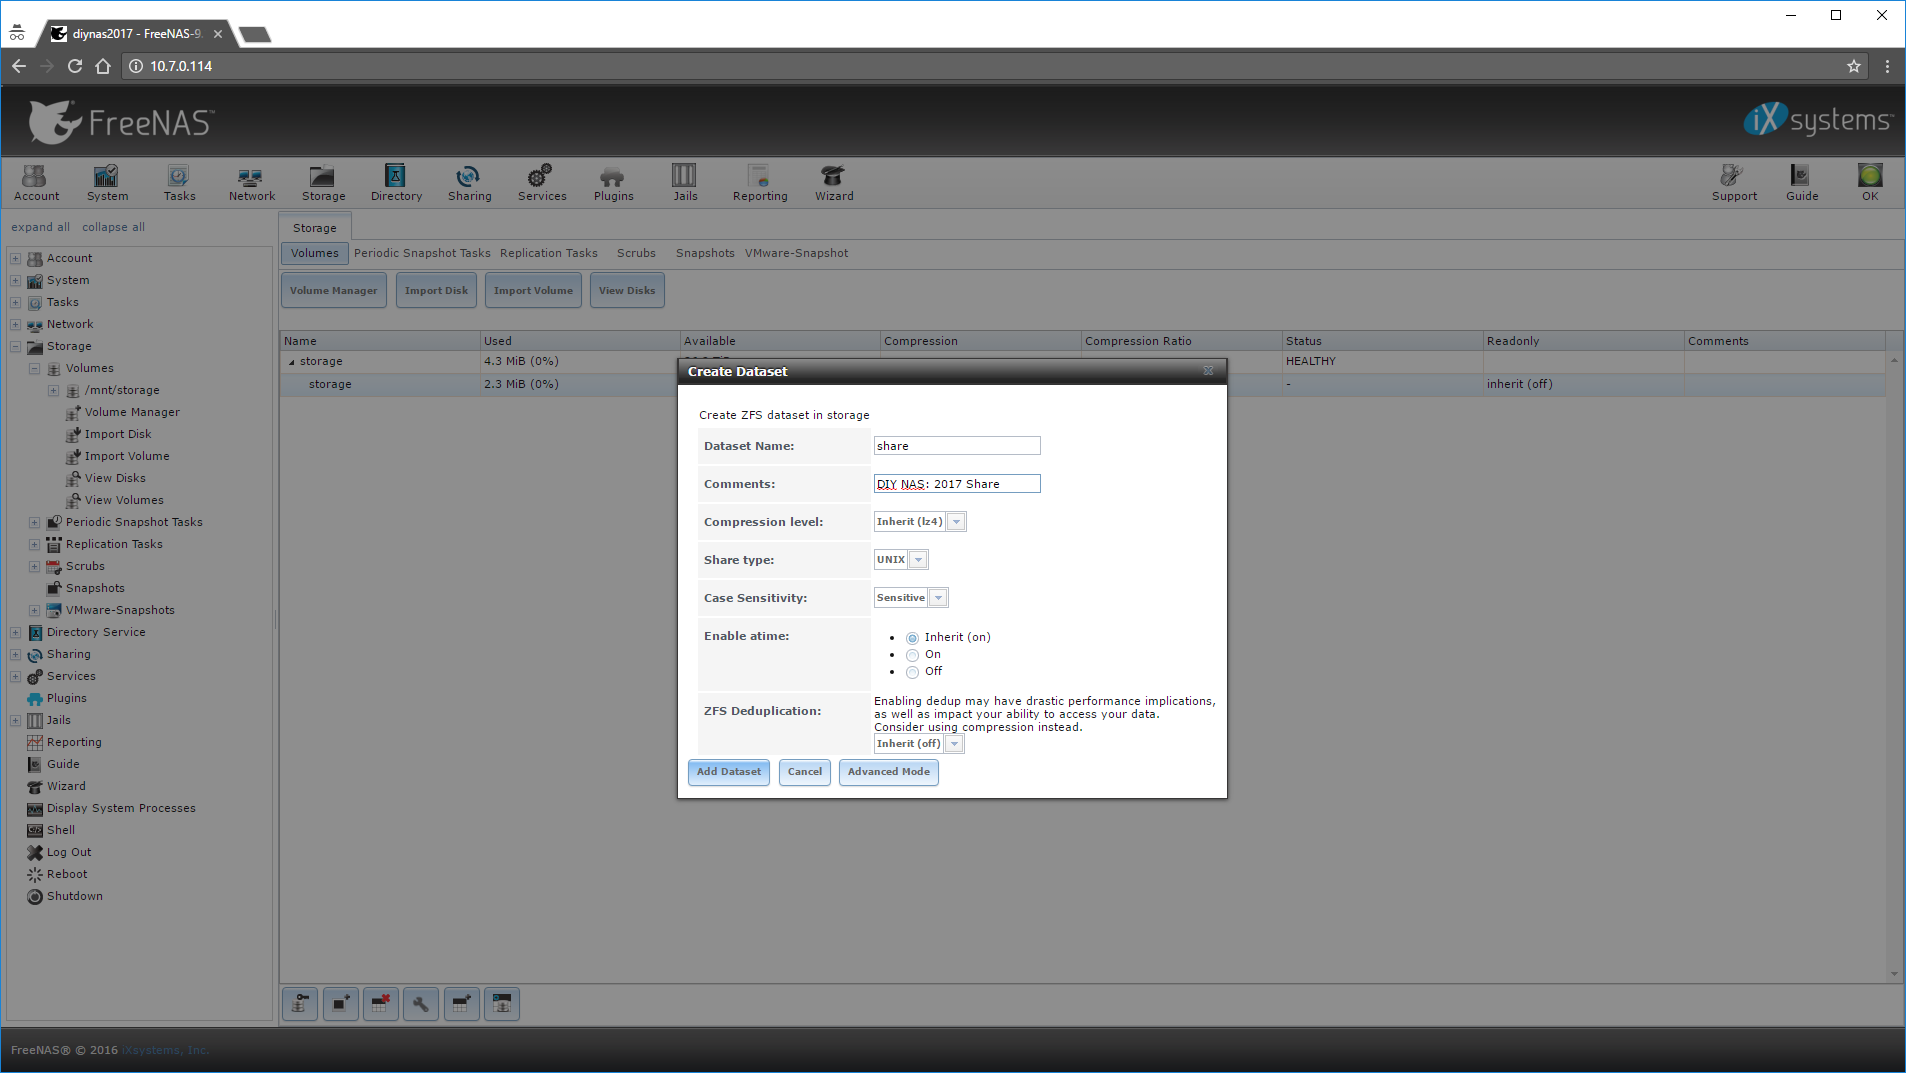Image resolution: width=1906 pixels, height=1073 pixels.
Task: Switch to the VMware-Snapshot tab
Action: [796, 253]
